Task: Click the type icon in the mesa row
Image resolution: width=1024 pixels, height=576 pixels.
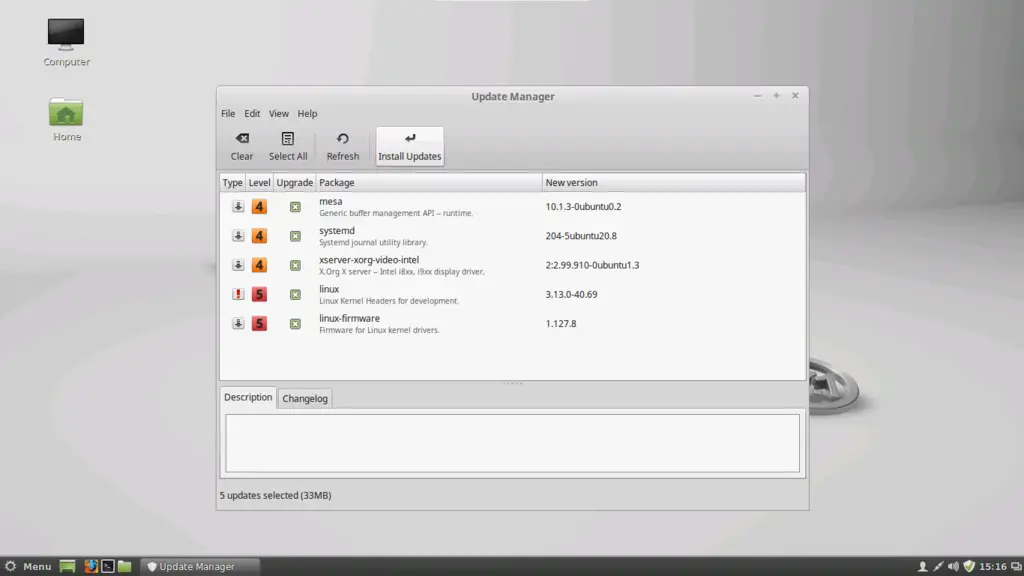Action: click(238, 206)
